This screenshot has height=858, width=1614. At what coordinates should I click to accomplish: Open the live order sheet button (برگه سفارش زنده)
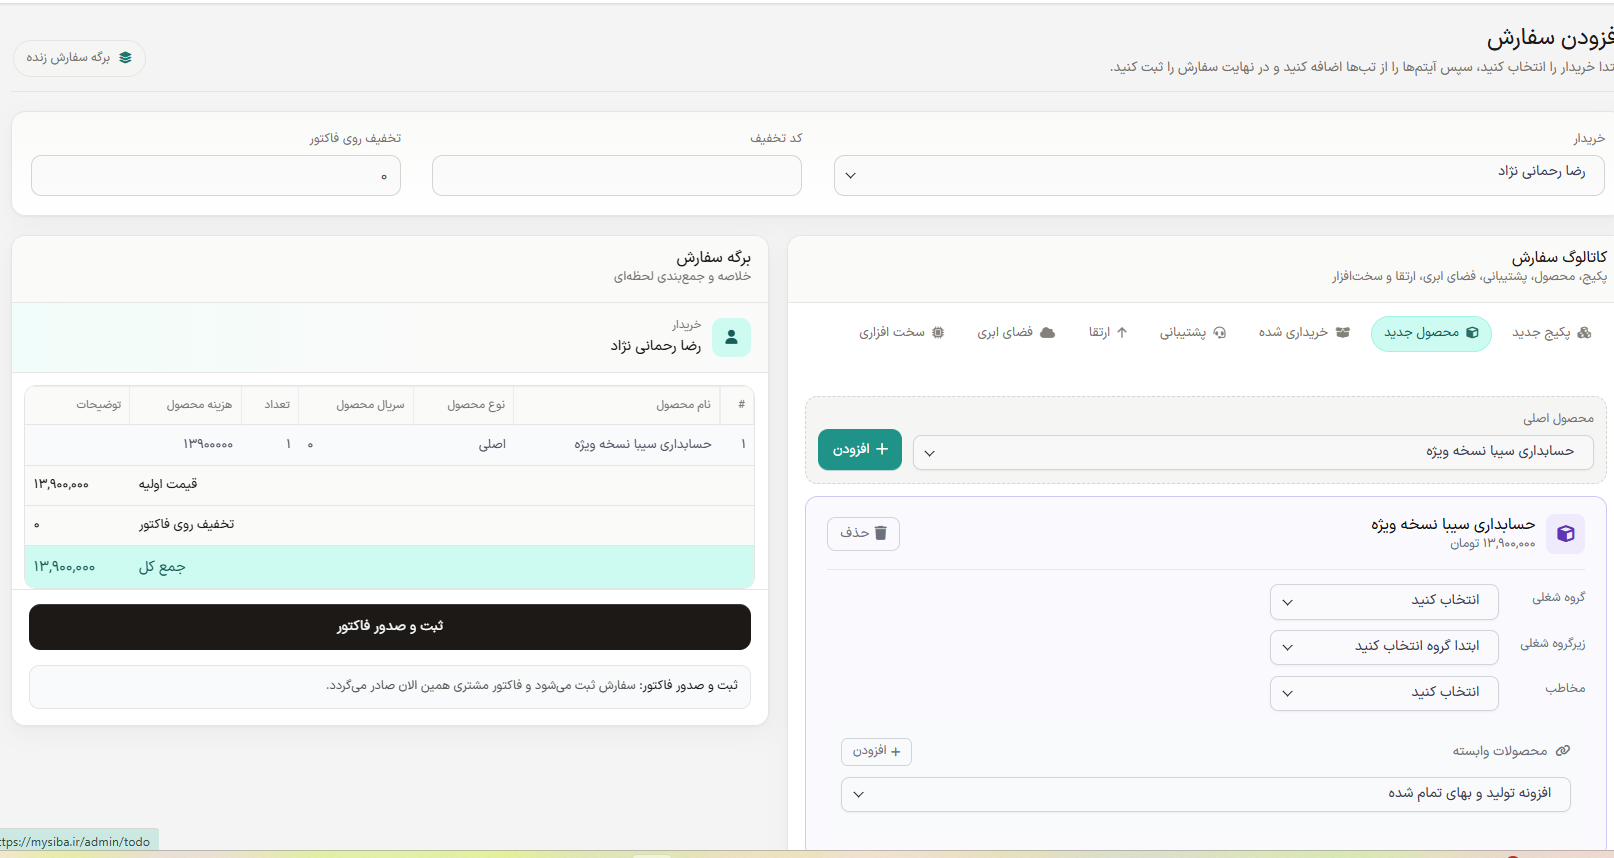pyautogui.click(x=79, y=58)
